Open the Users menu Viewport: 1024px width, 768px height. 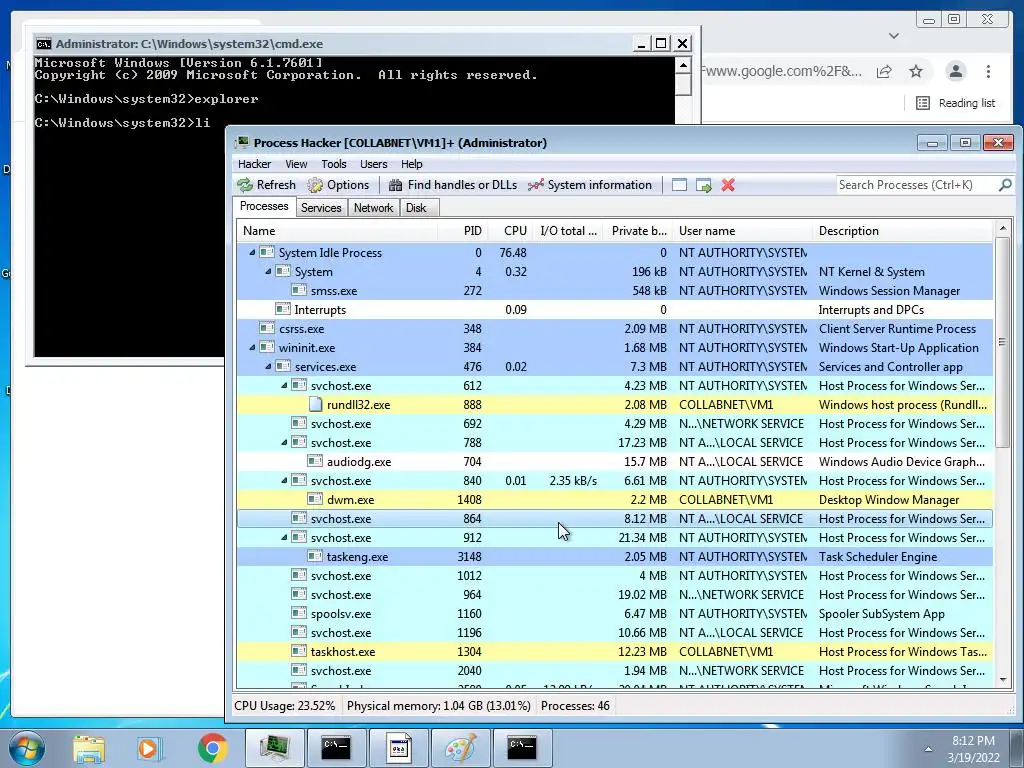(374, 164)
